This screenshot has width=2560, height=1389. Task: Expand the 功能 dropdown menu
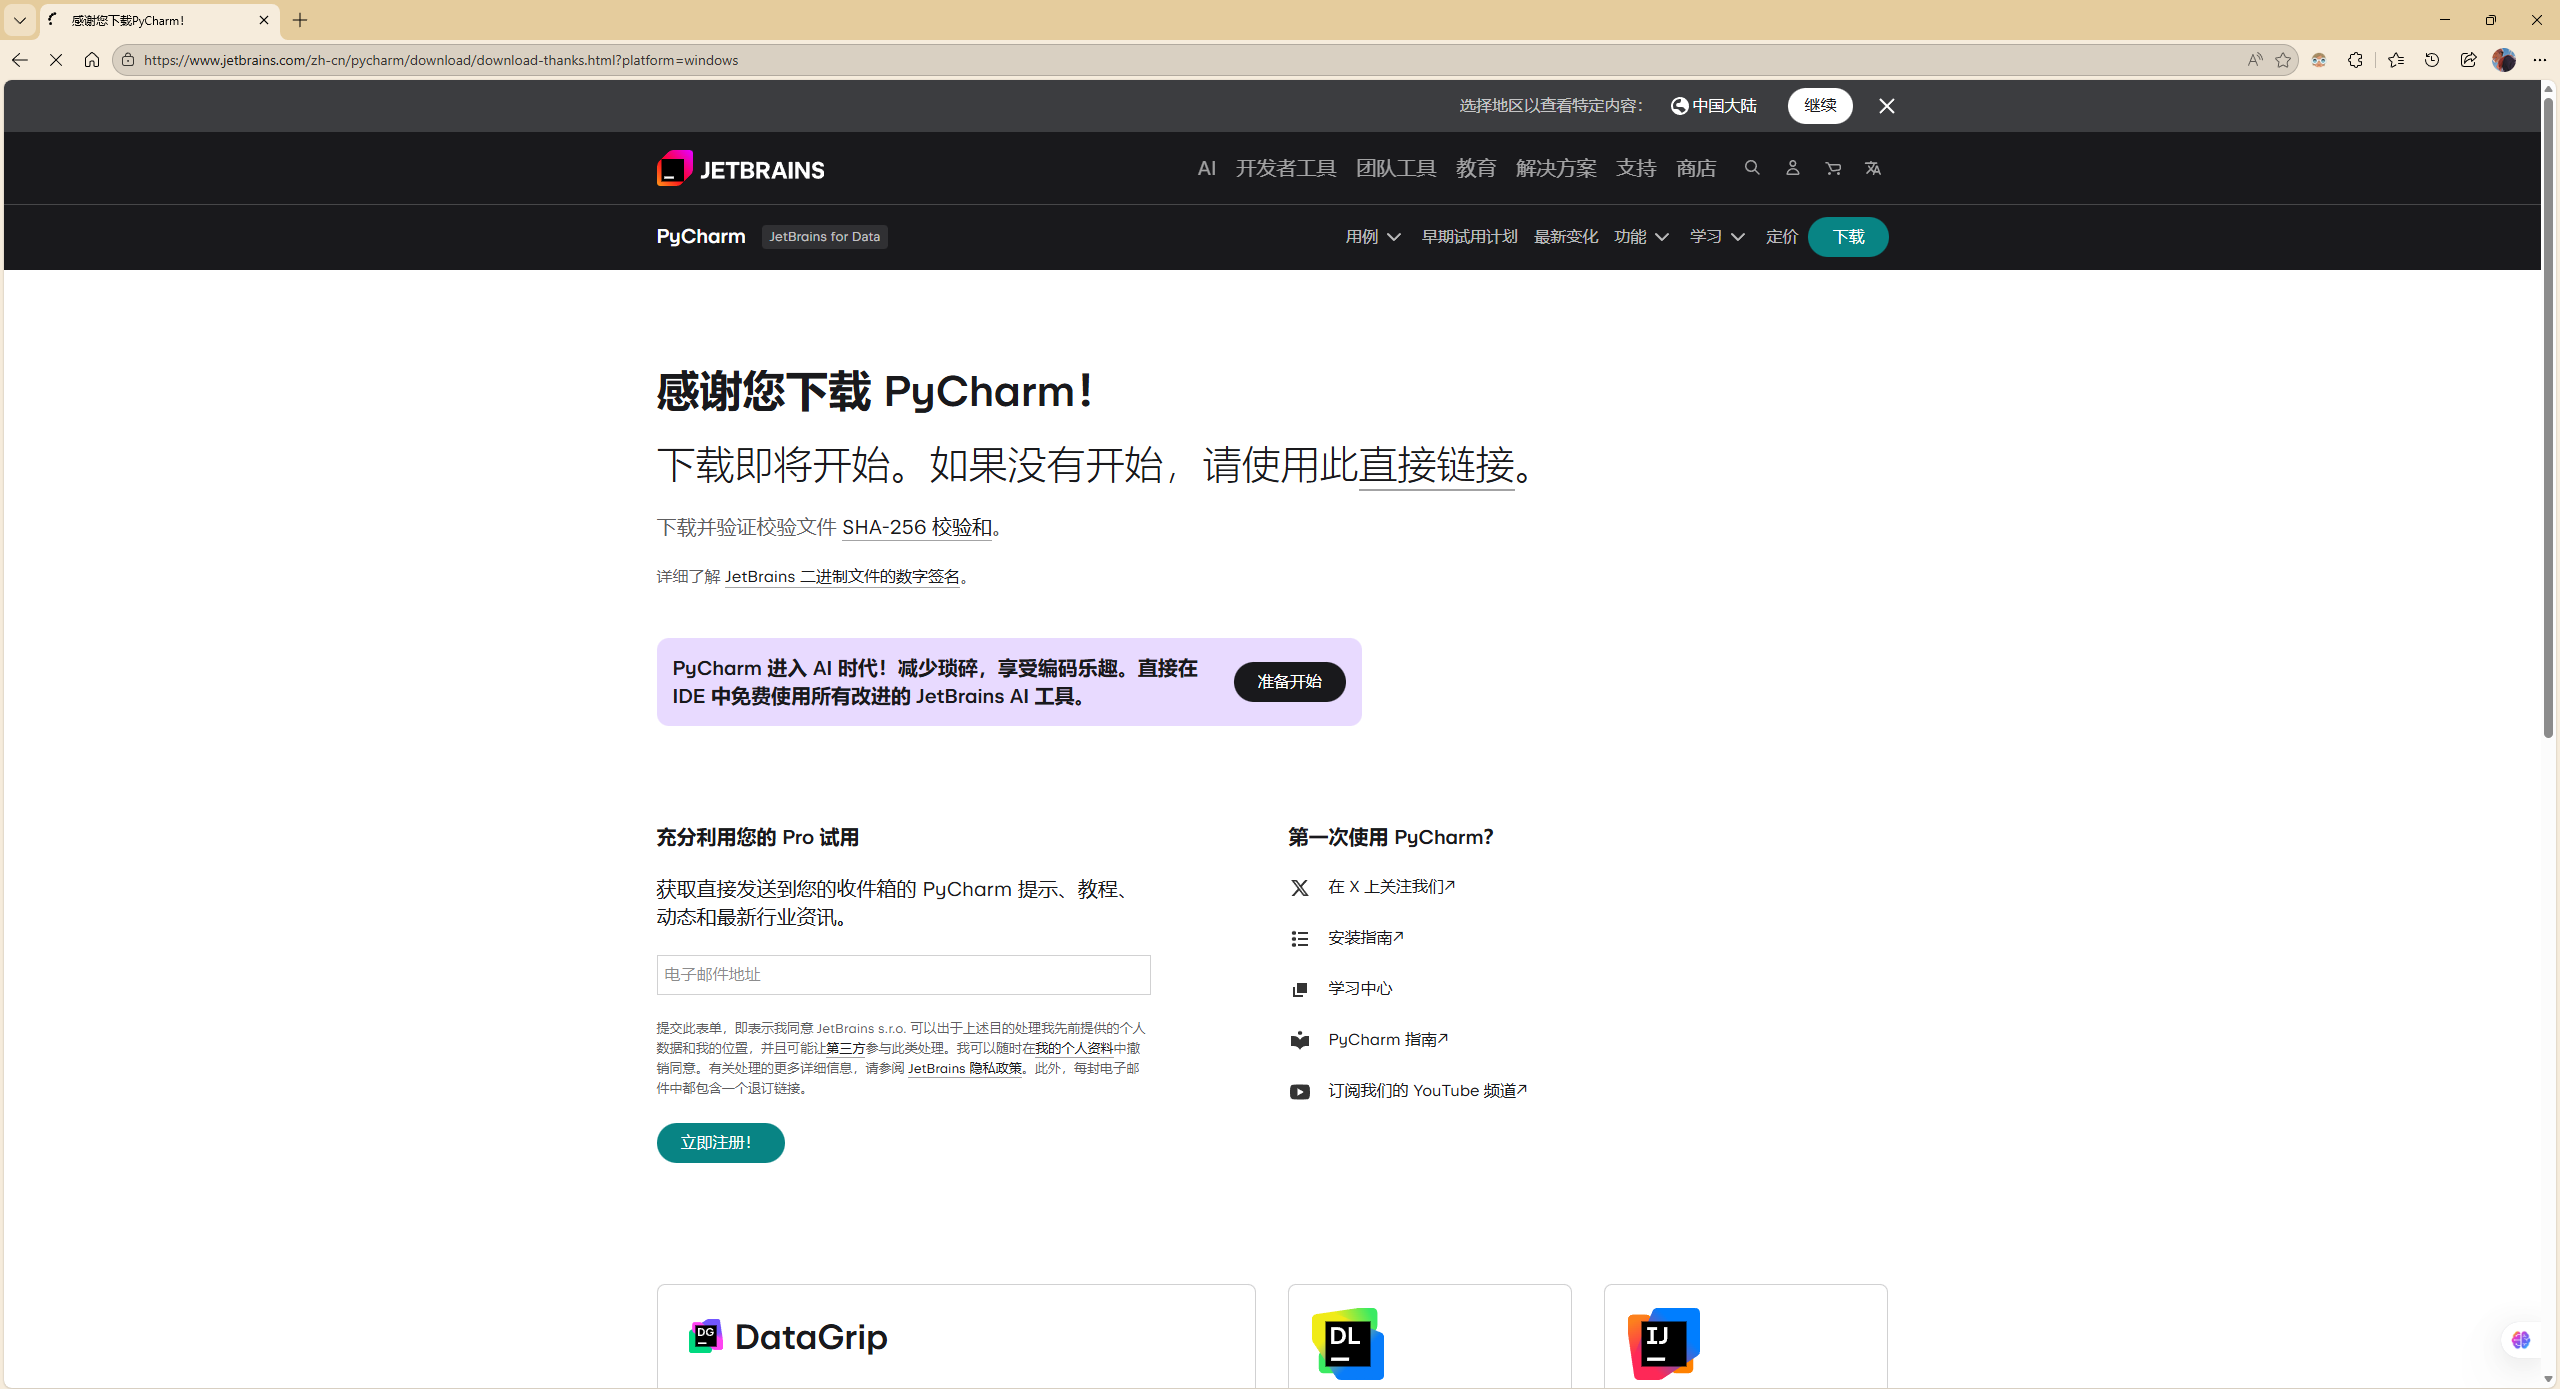[x=1641, y=237]
